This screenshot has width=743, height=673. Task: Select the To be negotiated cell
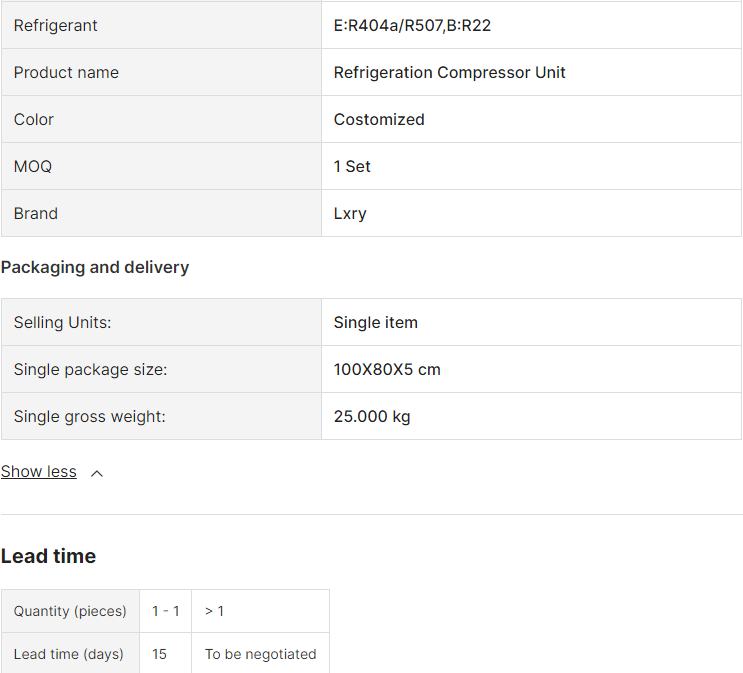[260, 654]
